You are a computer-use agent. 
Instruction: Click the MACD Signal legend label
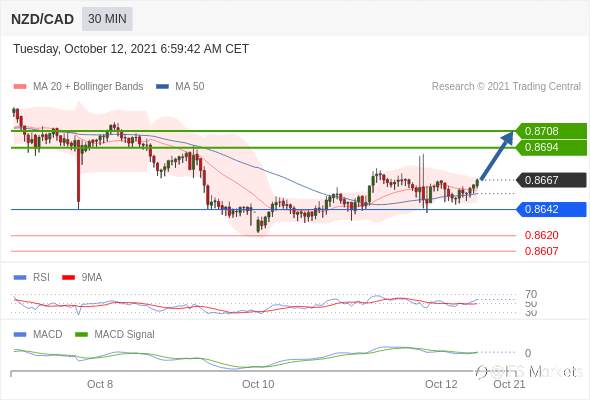[125, 334]
